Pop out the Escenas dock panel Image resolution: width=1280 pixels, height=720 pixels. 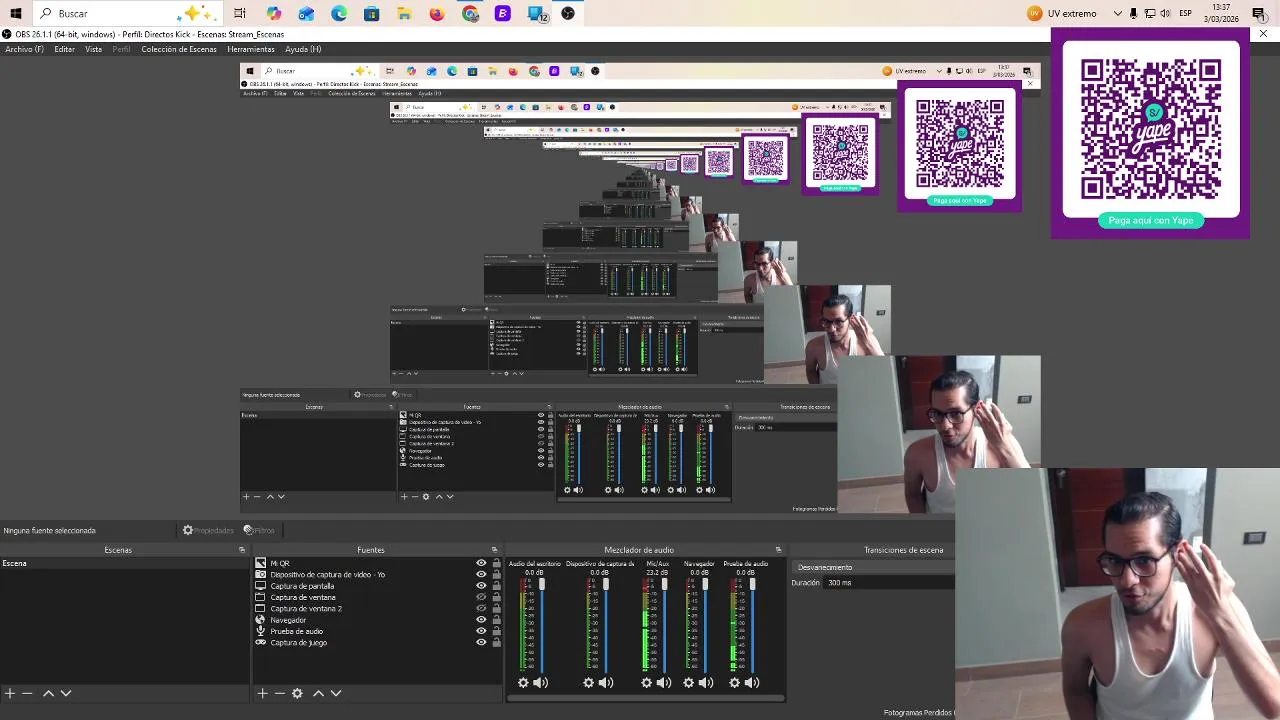(241, 550)
